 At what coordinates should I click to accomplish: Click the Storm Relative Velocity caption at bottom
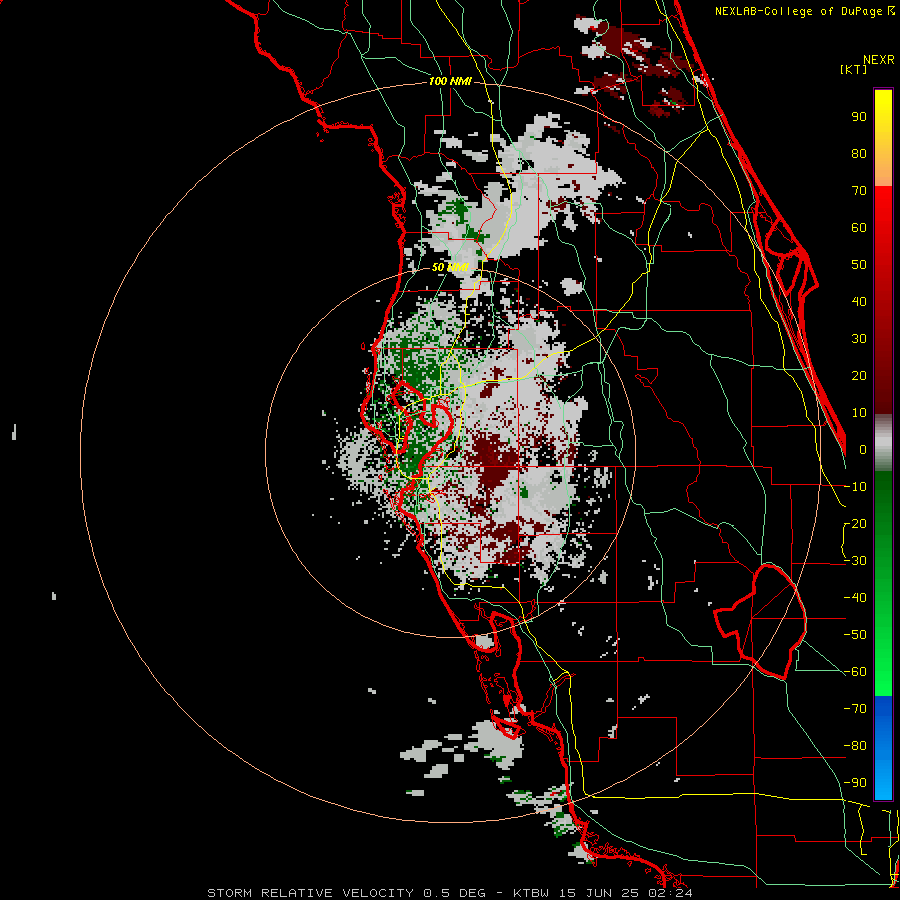click(x=449, y=893)
